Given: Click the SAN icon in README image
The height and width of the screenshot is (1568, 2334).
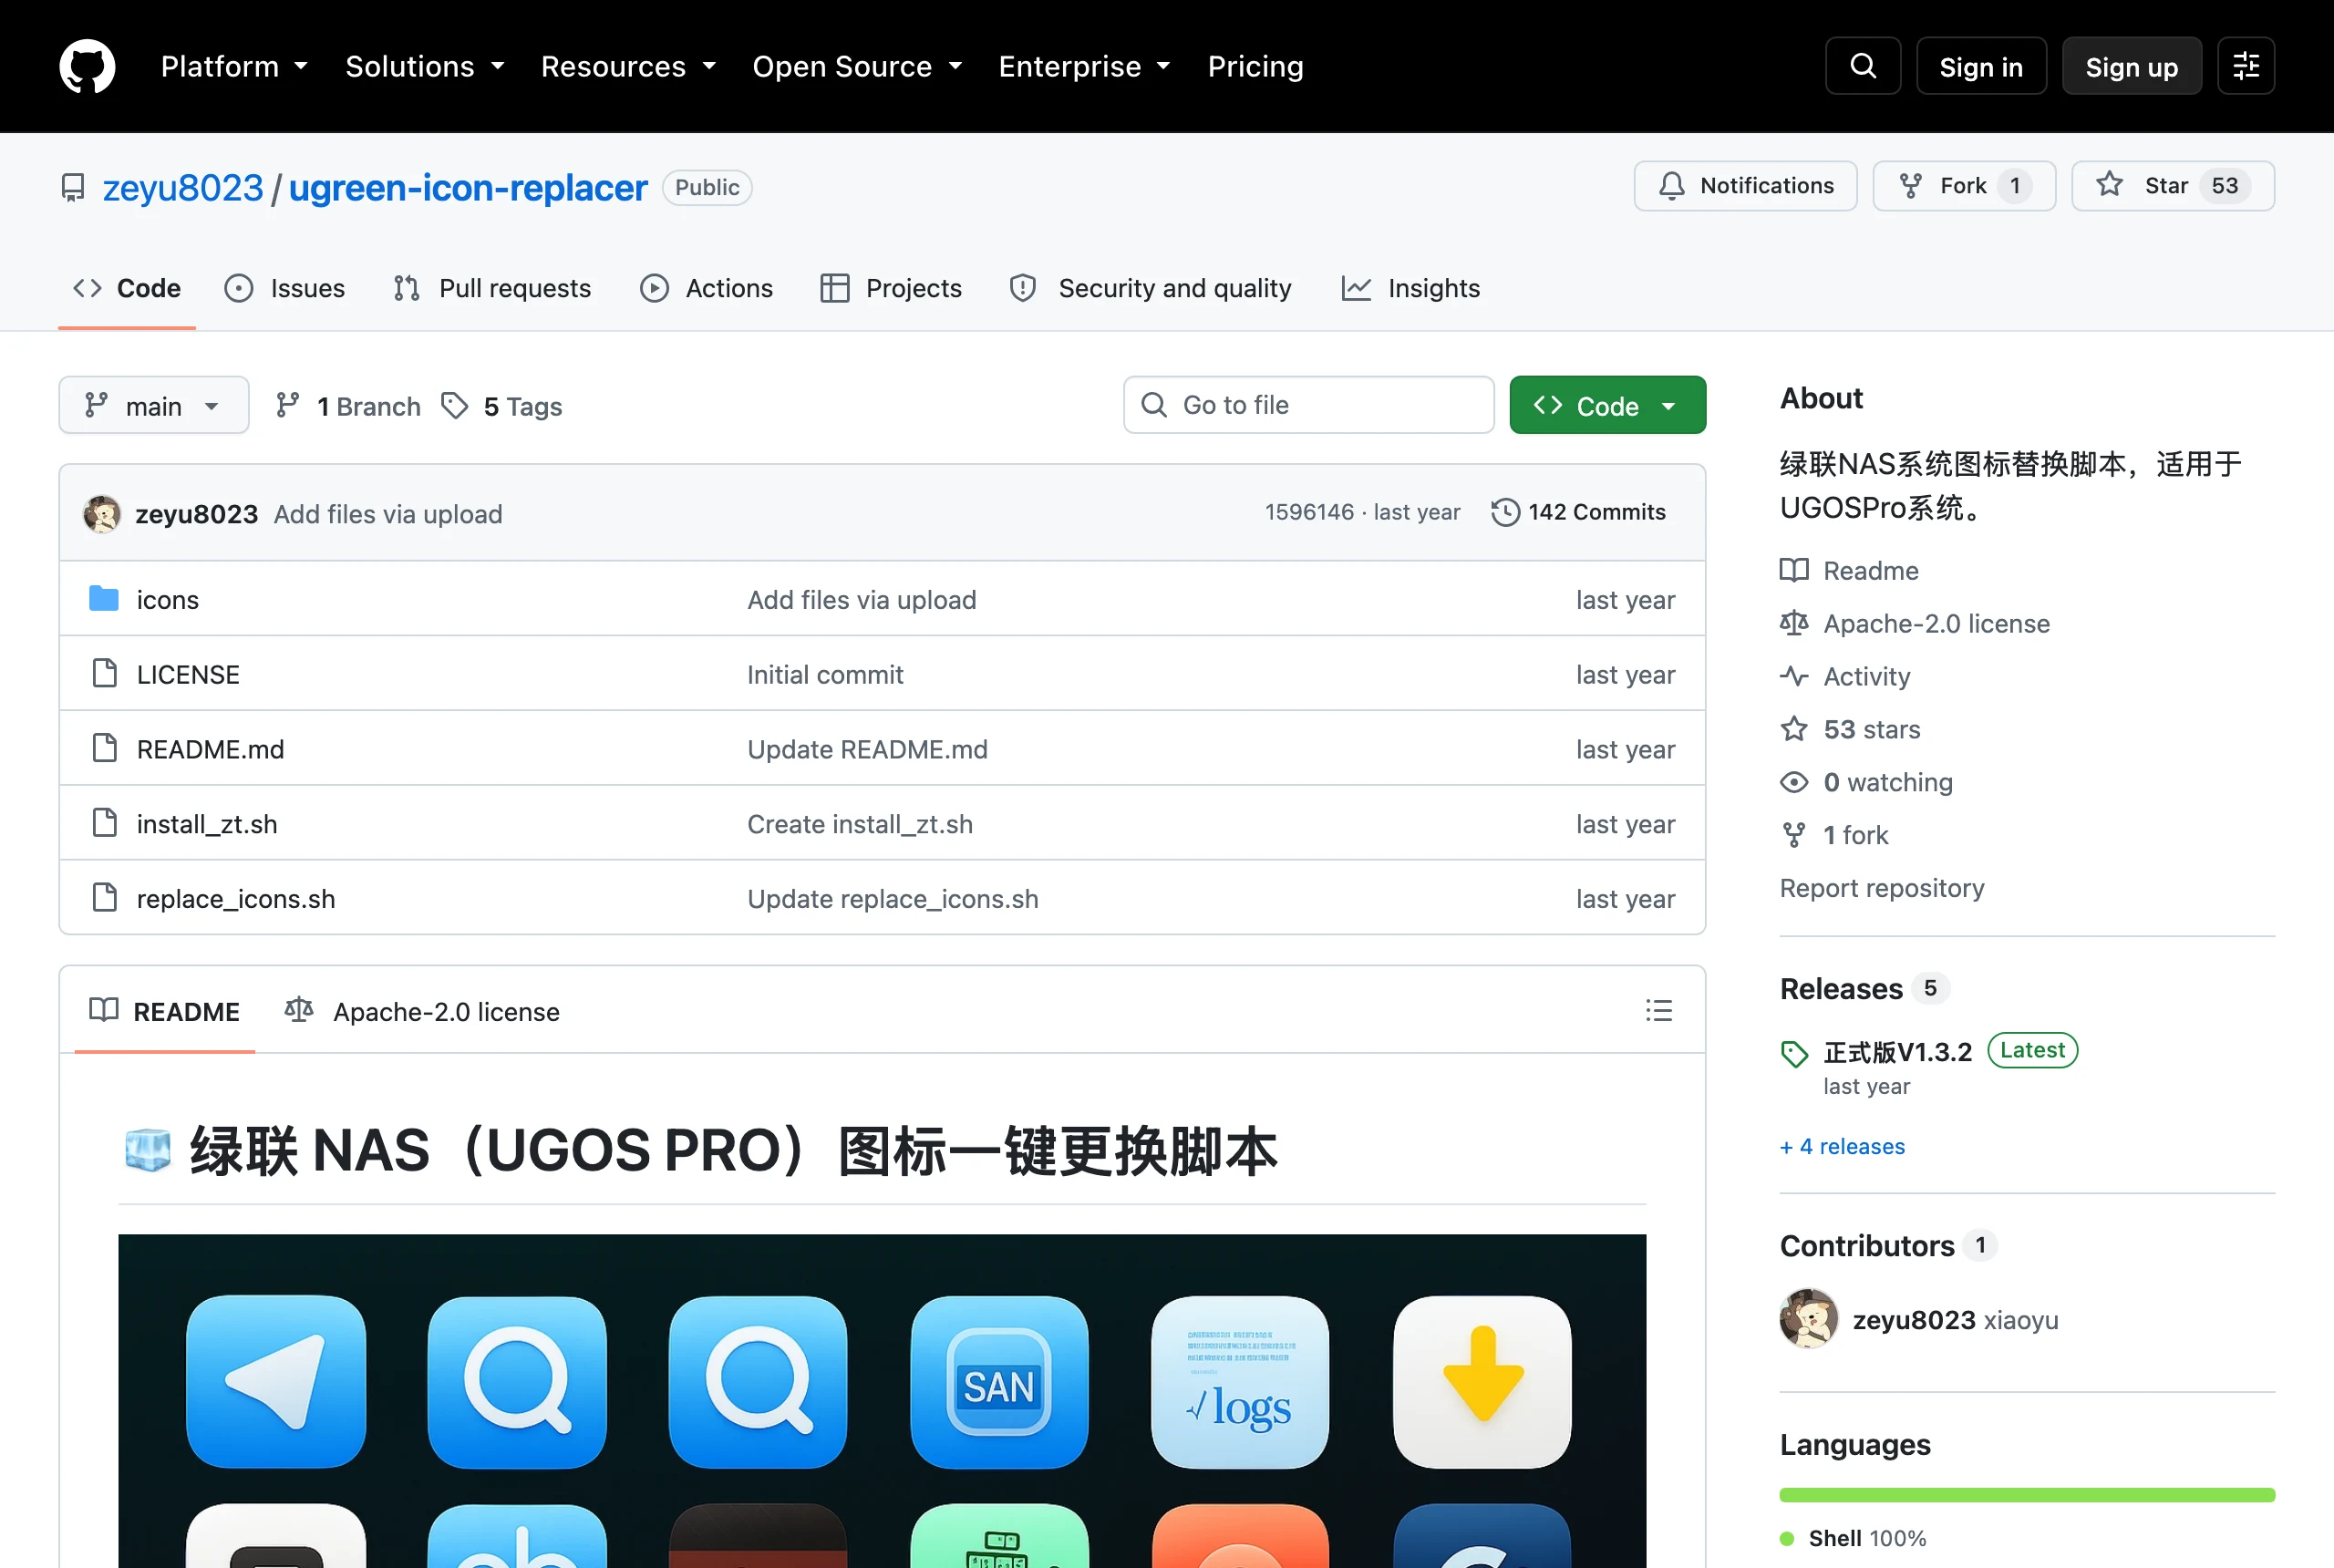Looking at the screenshot, I should (x=999, y=1382).
